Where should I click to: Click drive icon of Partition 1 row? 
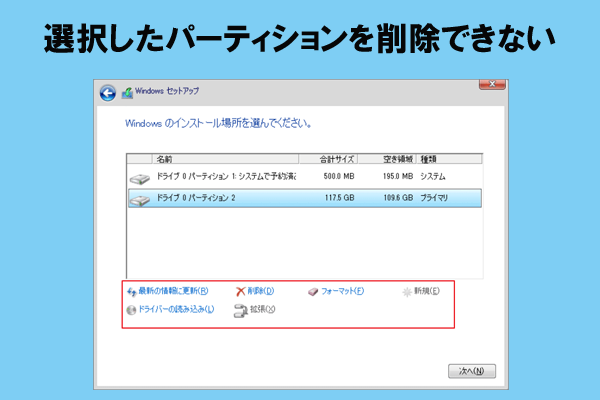coord(140,178)
